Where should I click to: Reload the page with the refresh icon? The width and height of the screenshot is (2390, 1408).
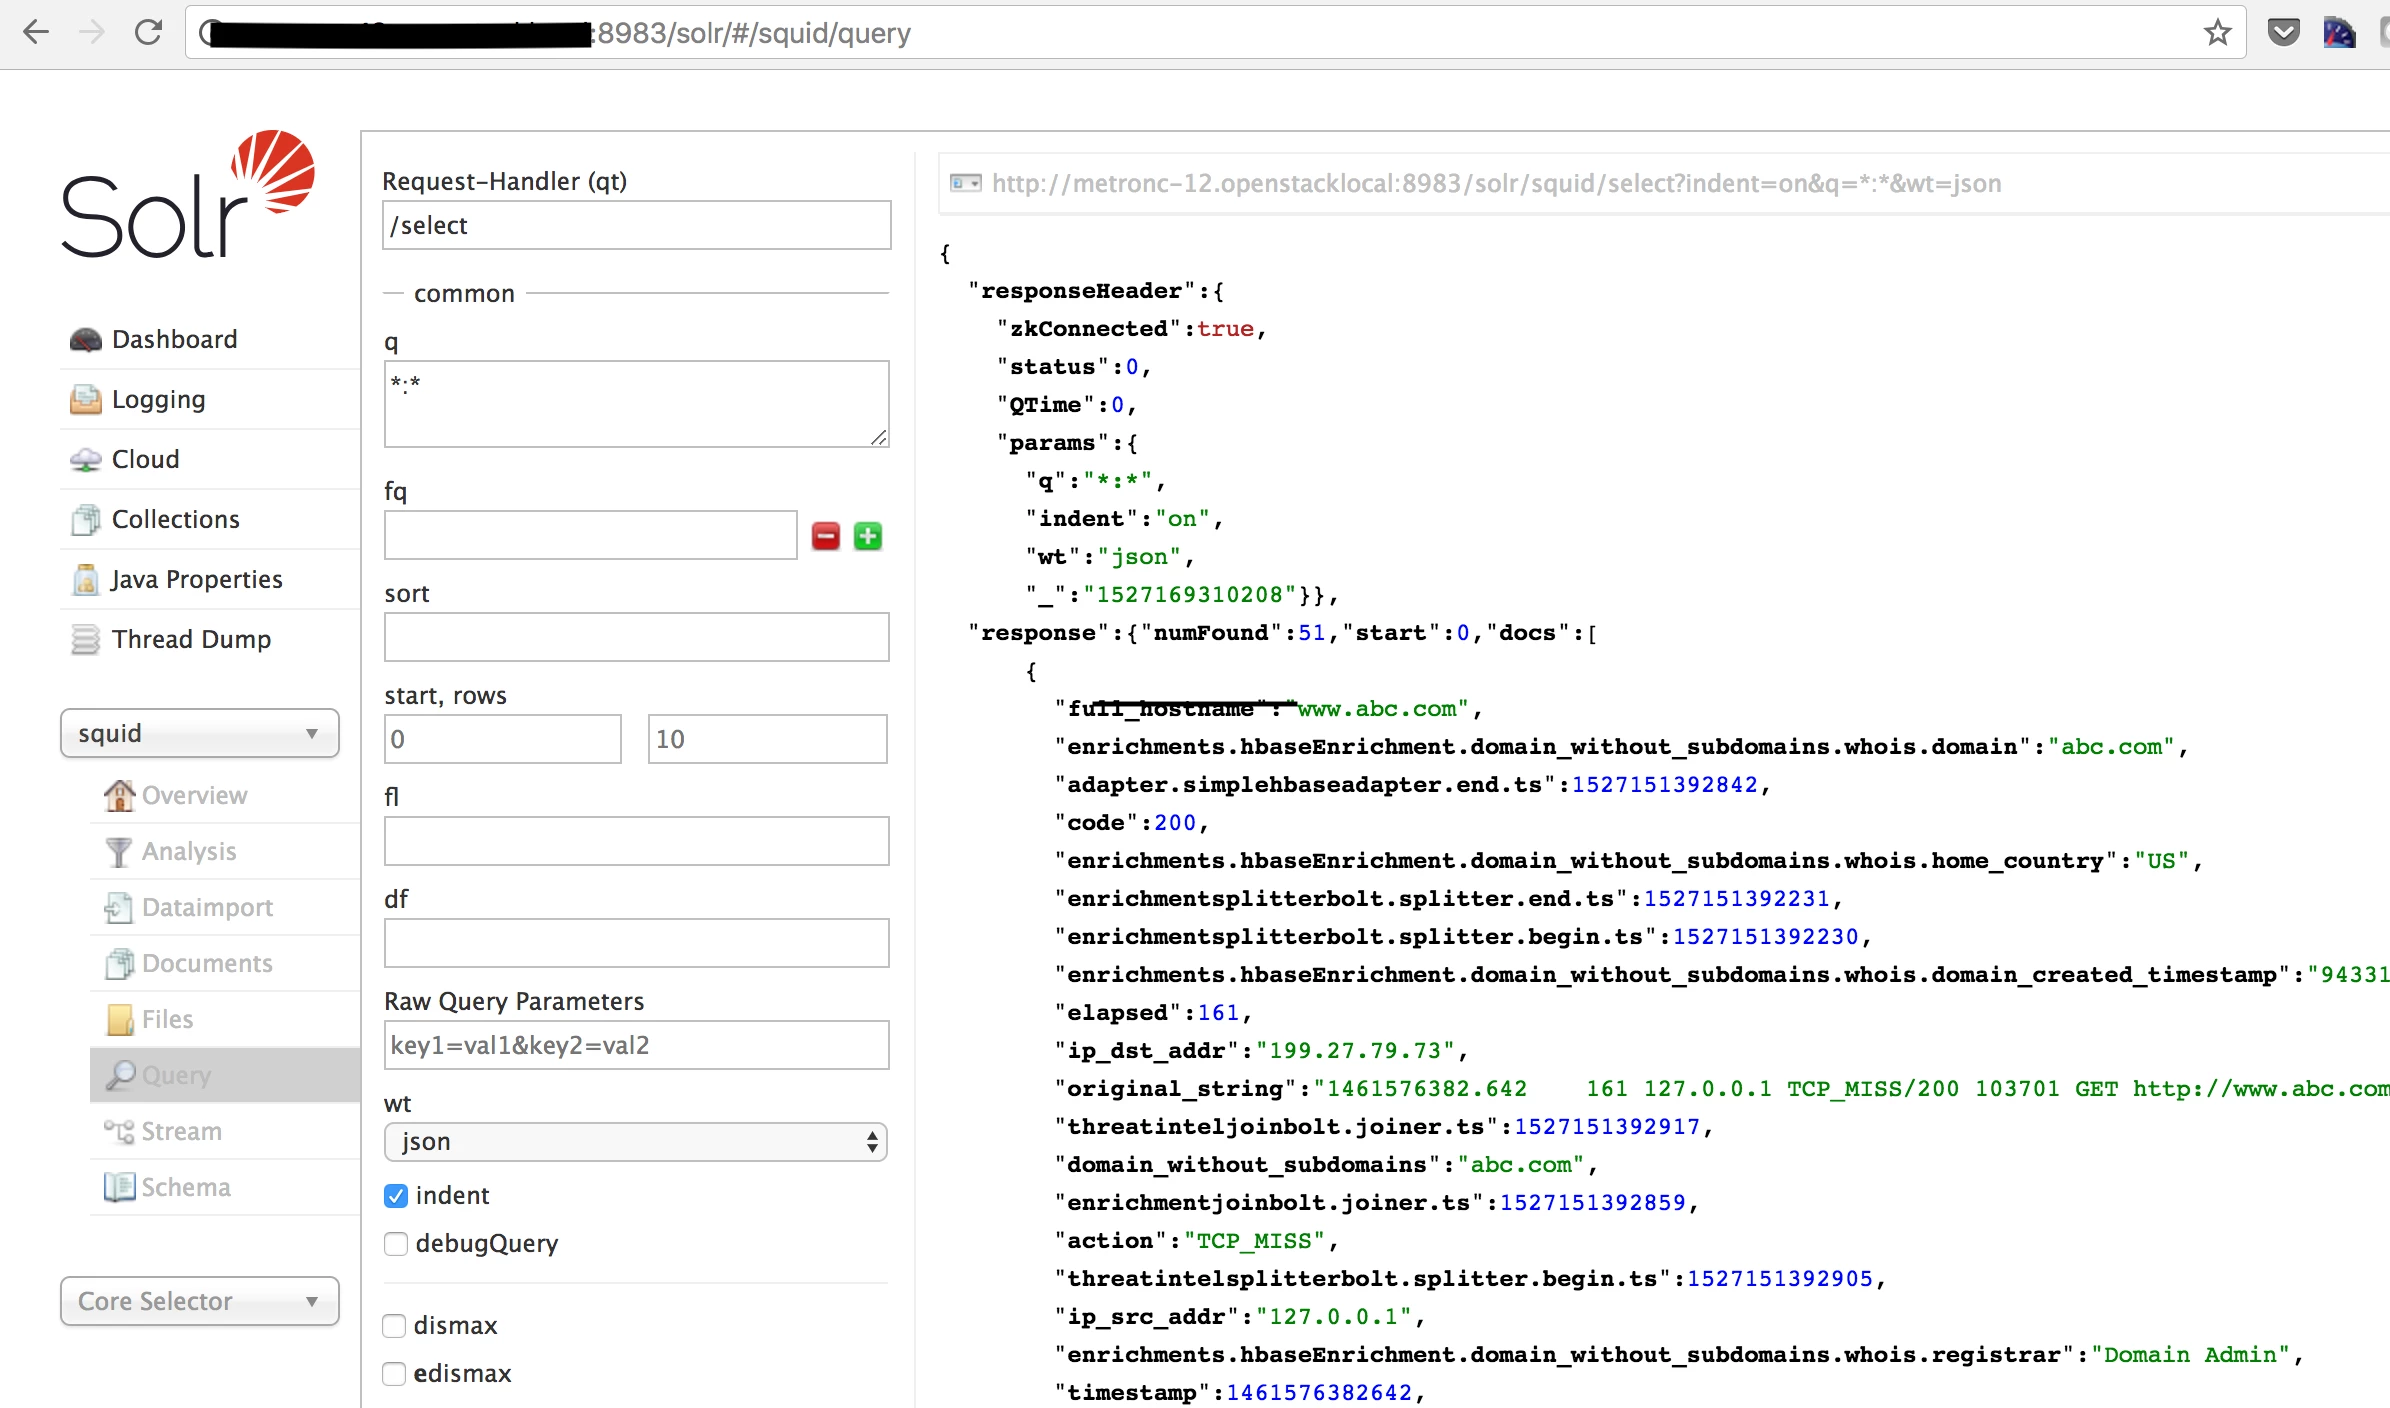(x=148, y=33)
